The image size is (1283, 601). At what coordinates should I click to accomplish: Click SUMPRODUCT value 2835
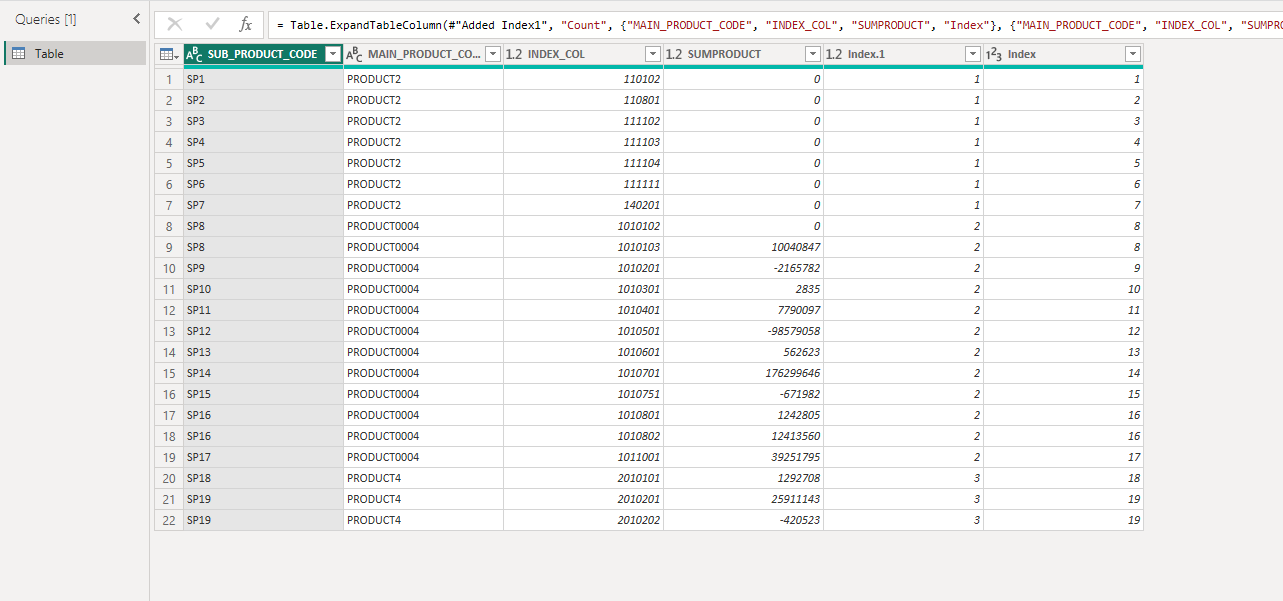point(743,289)
